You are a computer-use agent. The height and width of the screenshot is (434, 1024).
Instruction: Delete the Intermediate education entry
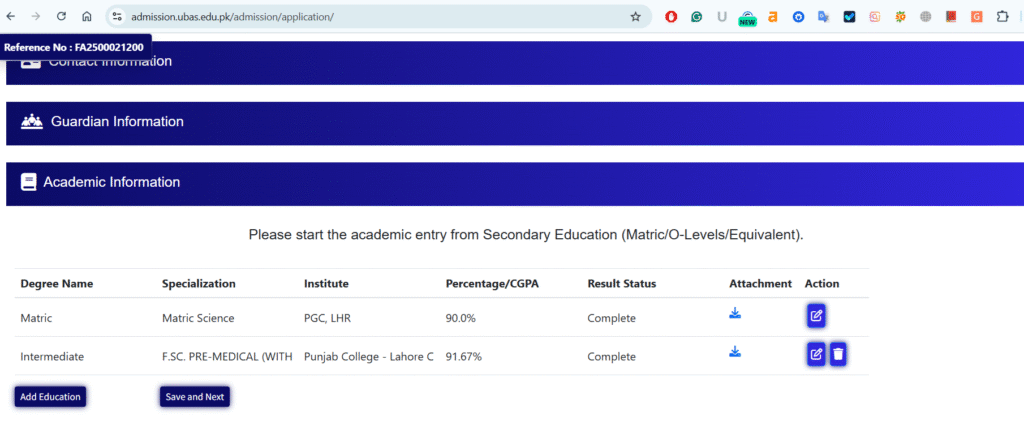838,354
